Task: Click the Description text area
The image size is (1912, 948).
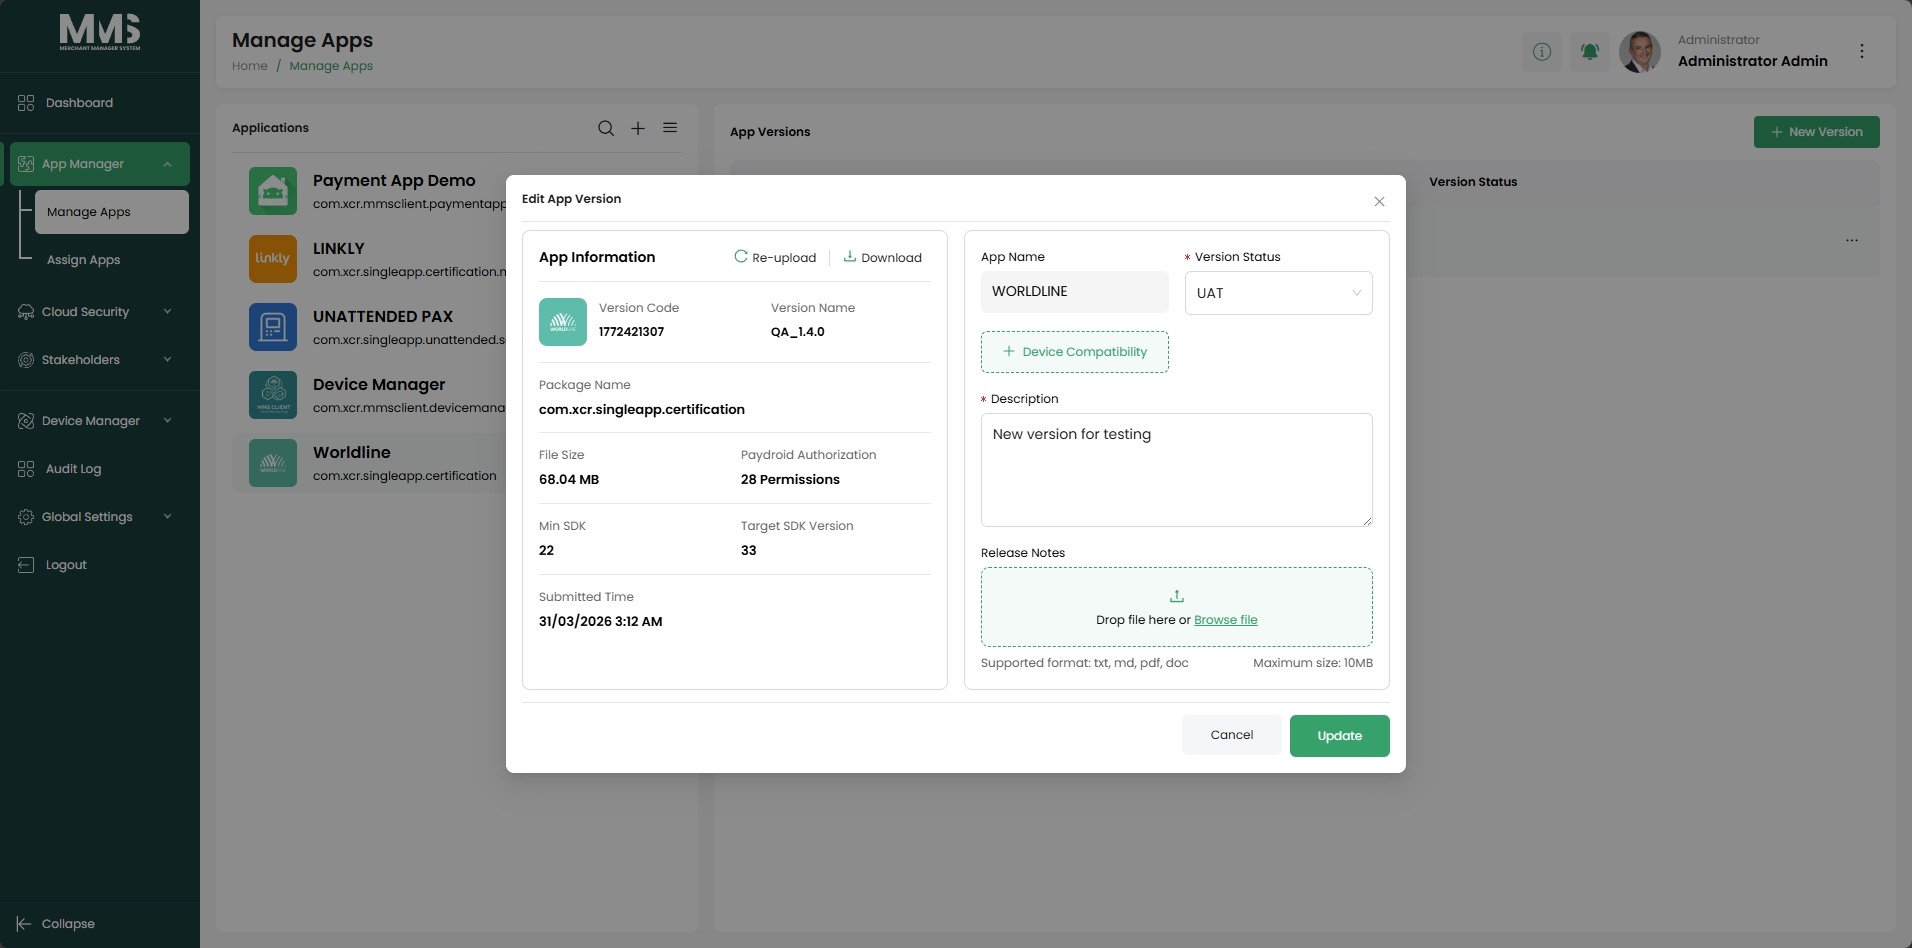Action: click(1177, 470)
